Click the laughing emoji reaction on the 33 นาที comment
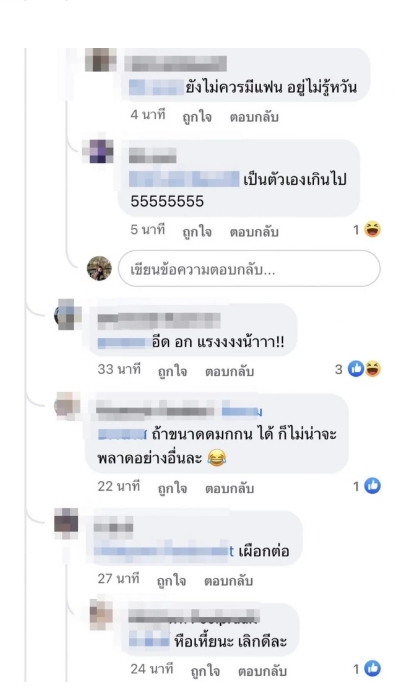409x696 pixels. [x=373, y=369]
